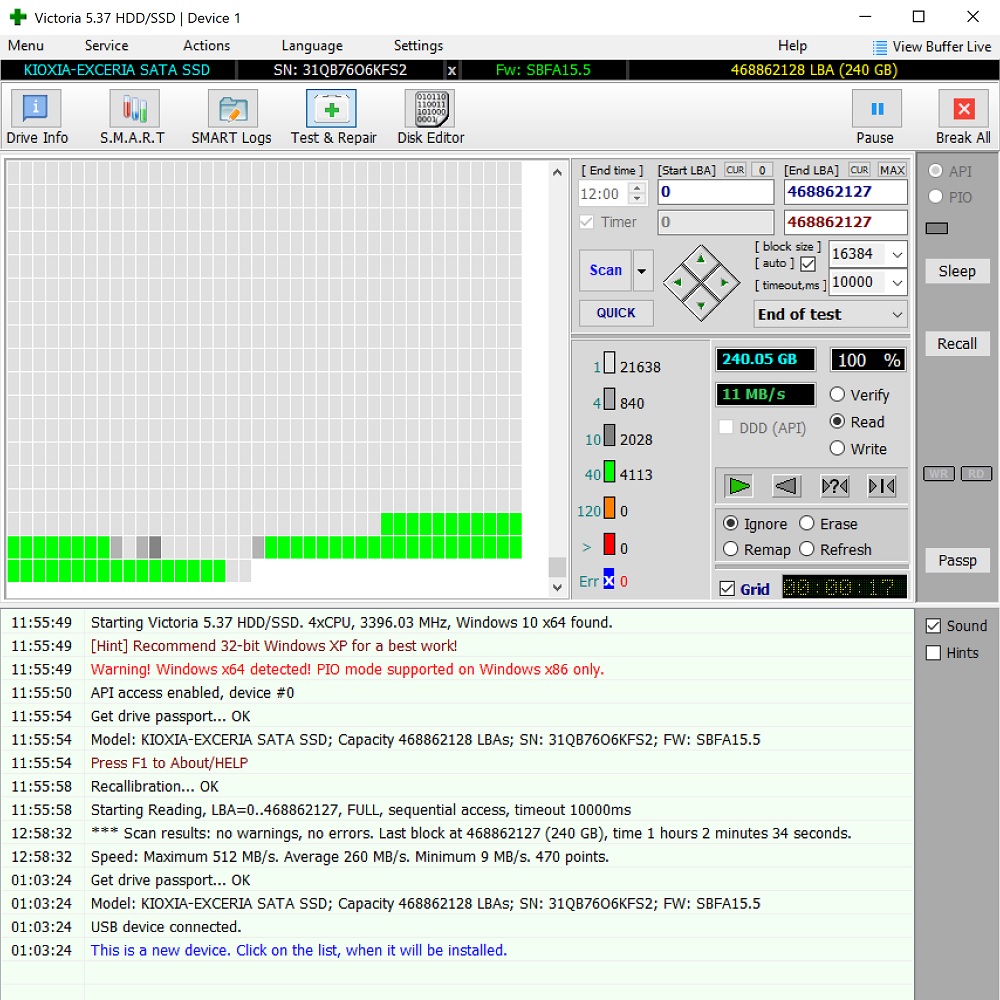Click the Start LBA input field

pos(716,192)
